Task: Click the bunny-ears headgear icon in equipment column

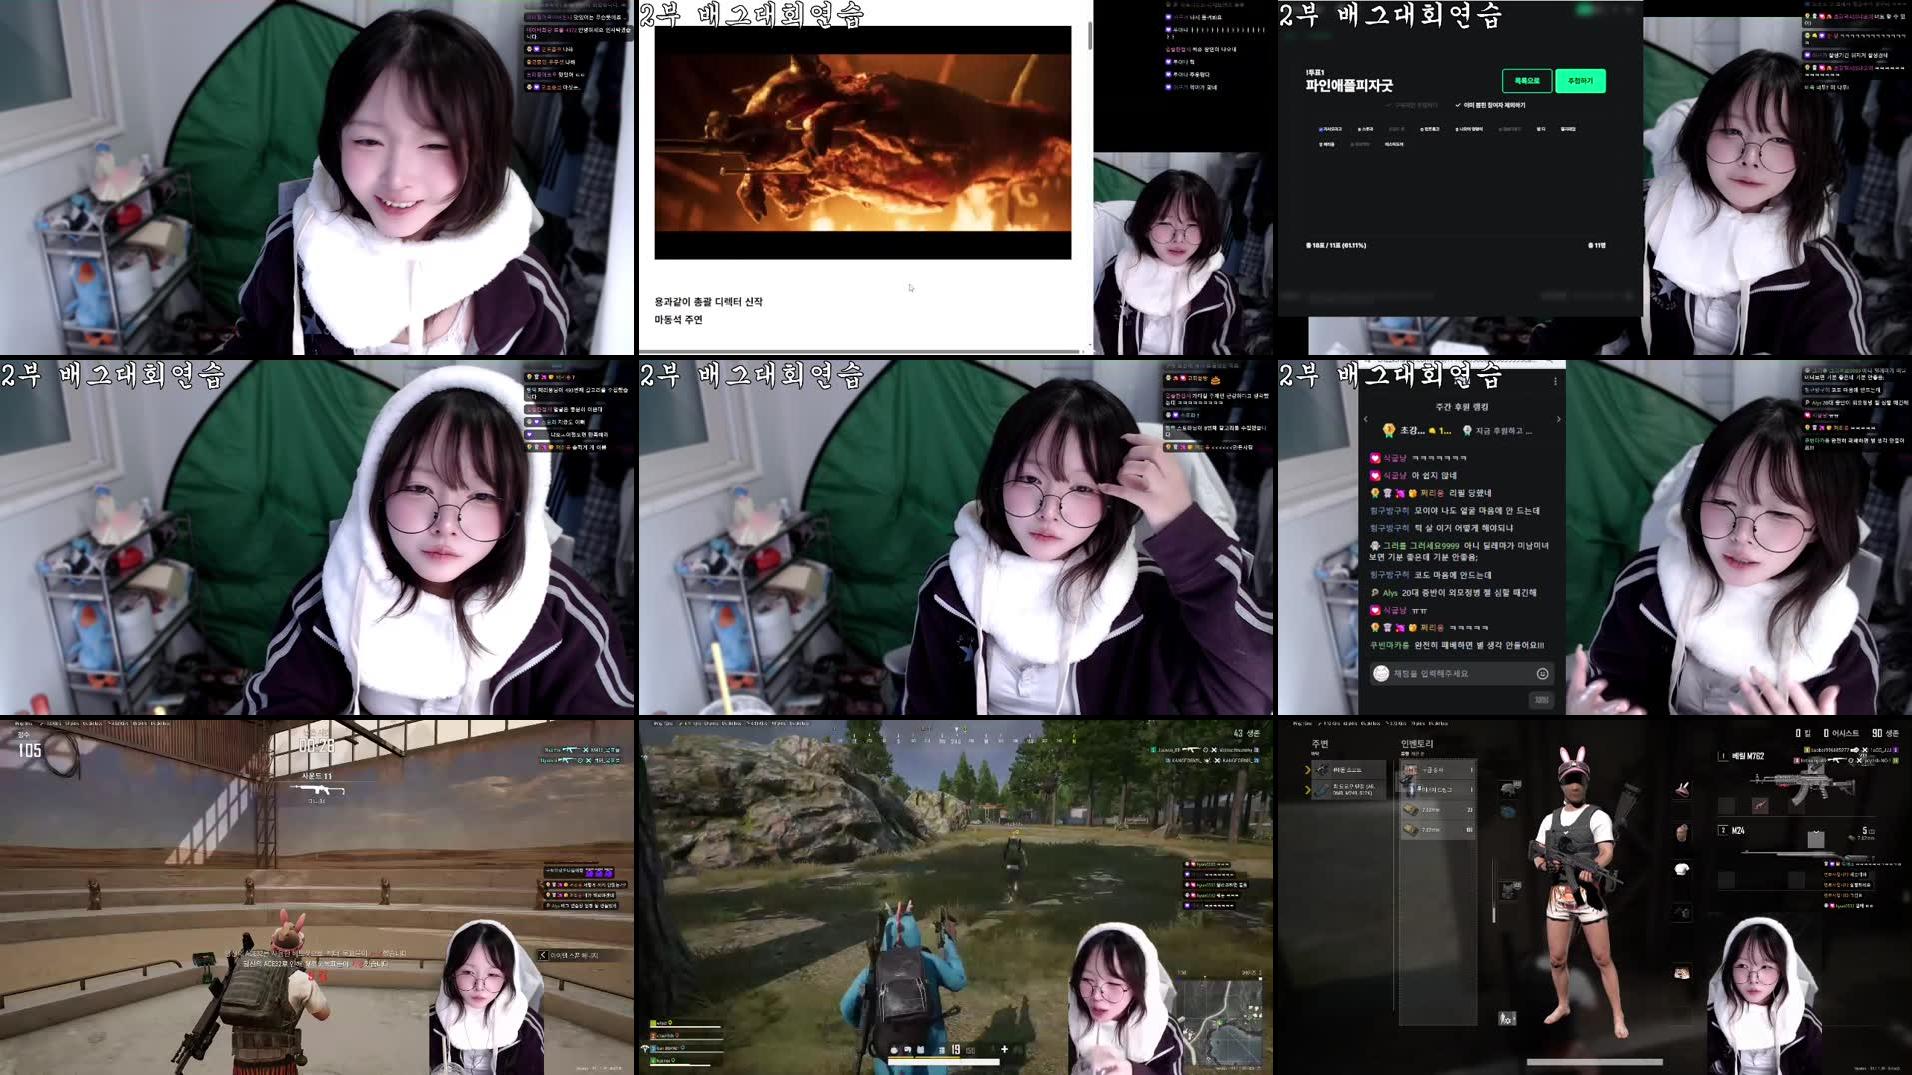Action: 1683,789
